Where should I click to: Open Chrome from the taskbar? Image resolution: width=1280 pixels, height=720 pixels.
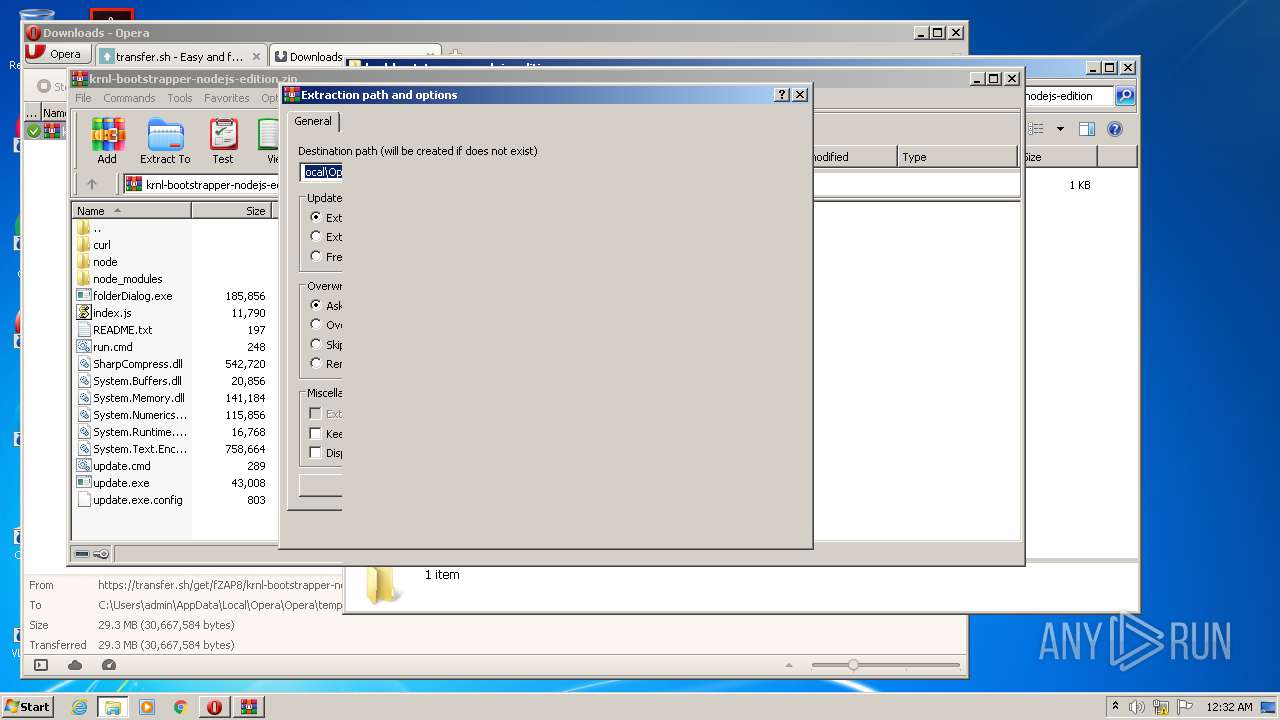(x=181, y=707)
